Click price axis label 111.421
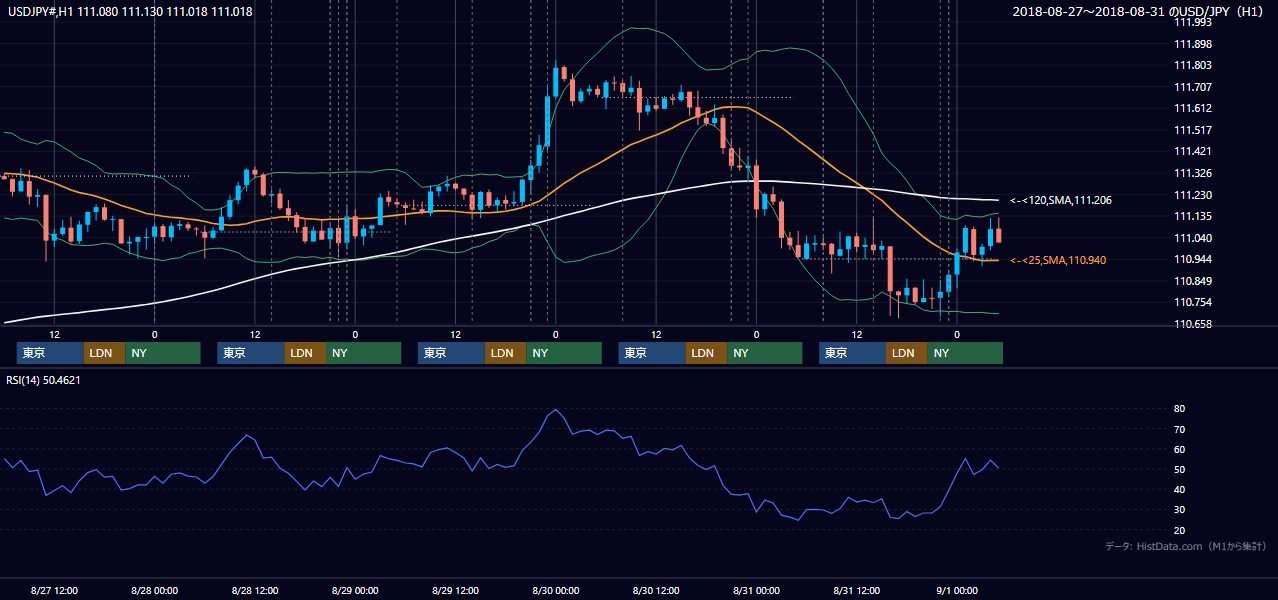 [x=1193, y=151]
